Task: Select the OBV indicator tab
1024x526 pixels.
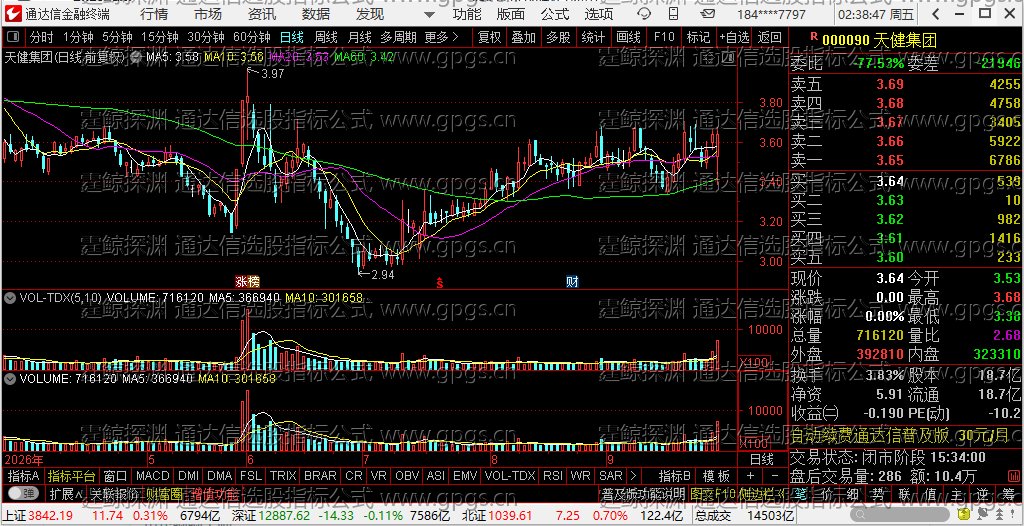Action: (408, 476)
